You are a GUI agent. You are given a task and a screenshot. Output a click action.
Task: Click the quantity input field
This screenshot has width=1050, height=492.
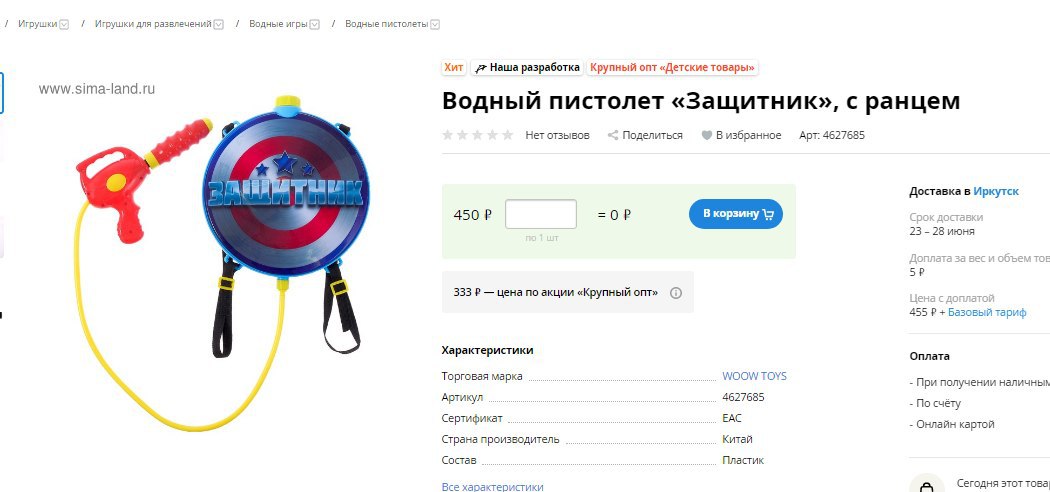tap(540, 214)
